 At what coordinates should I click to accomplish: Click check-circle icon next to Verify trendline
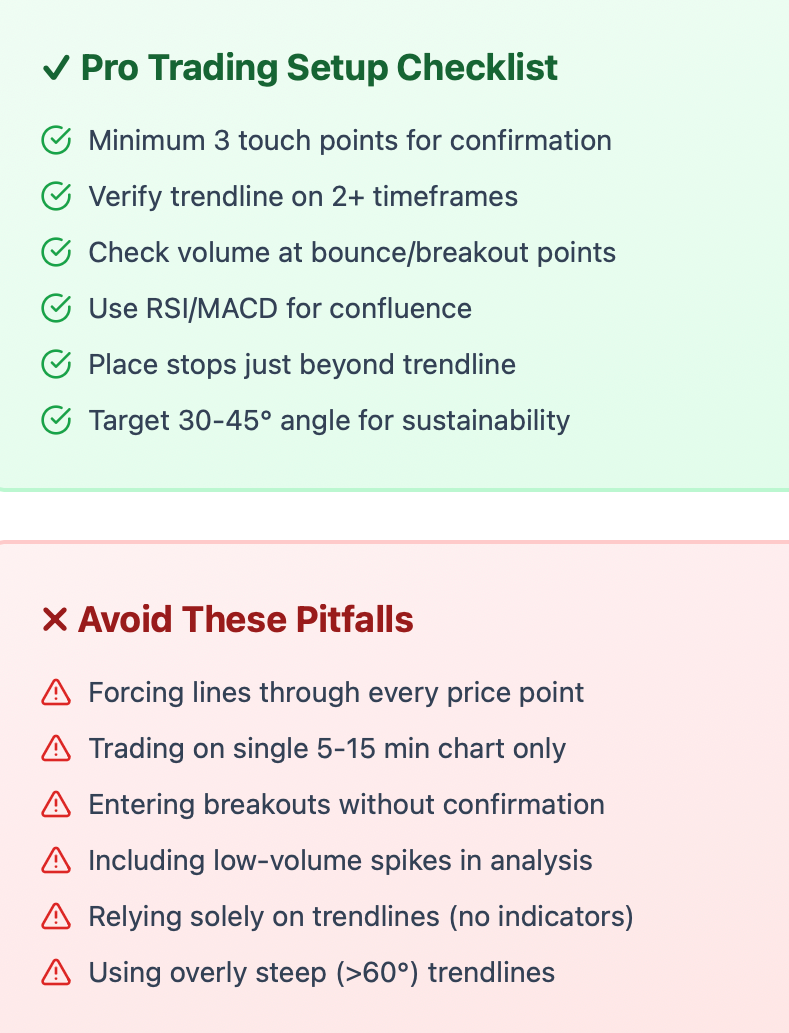tap(56, 196)
